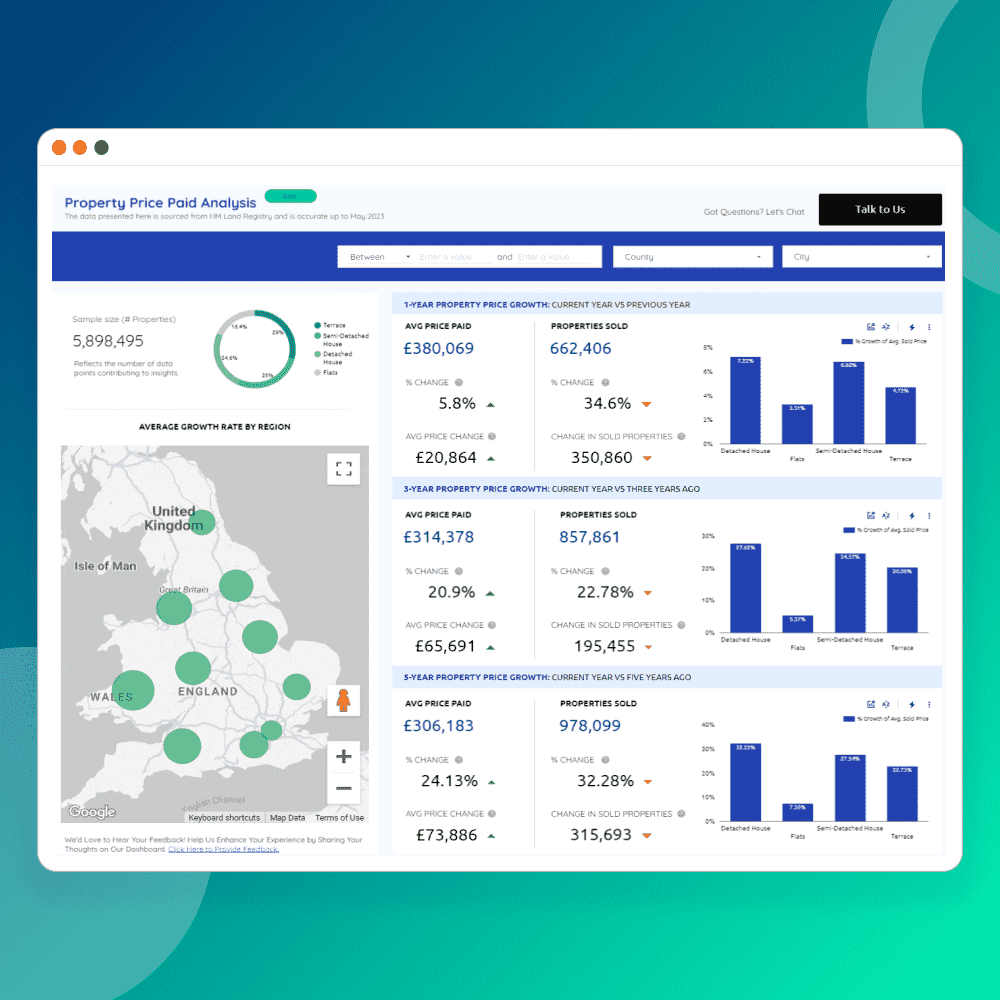
Task: Zoom out on the map with minus
Action: 344,788
